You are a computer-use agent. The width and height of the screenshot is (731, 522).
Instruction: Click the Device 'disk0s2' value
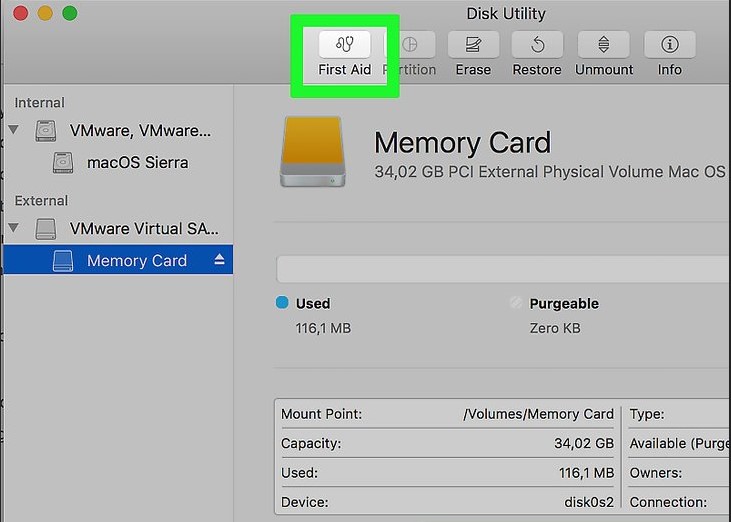pyautogui.click(x=589, y=502)
